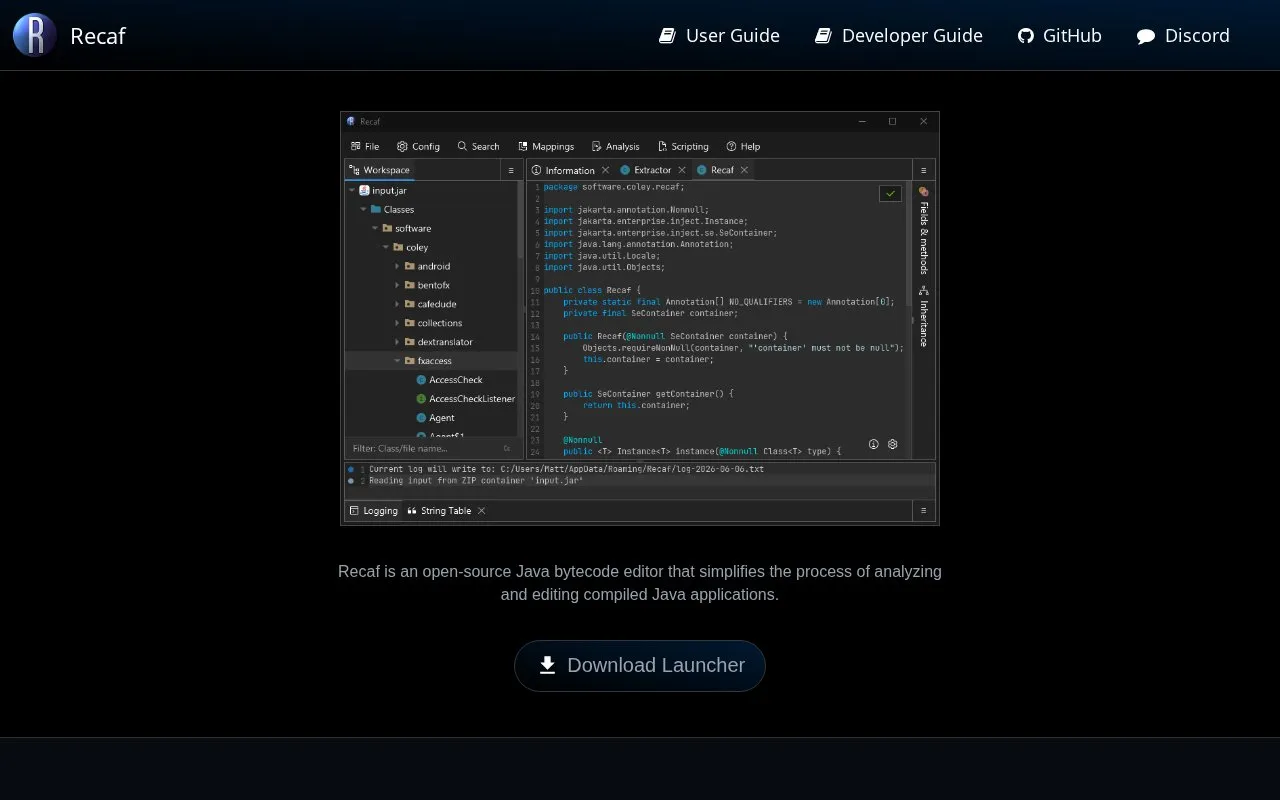Screen dimensions: 1280x800
Task: Close the Extractor tab
Action: [682, 170]
